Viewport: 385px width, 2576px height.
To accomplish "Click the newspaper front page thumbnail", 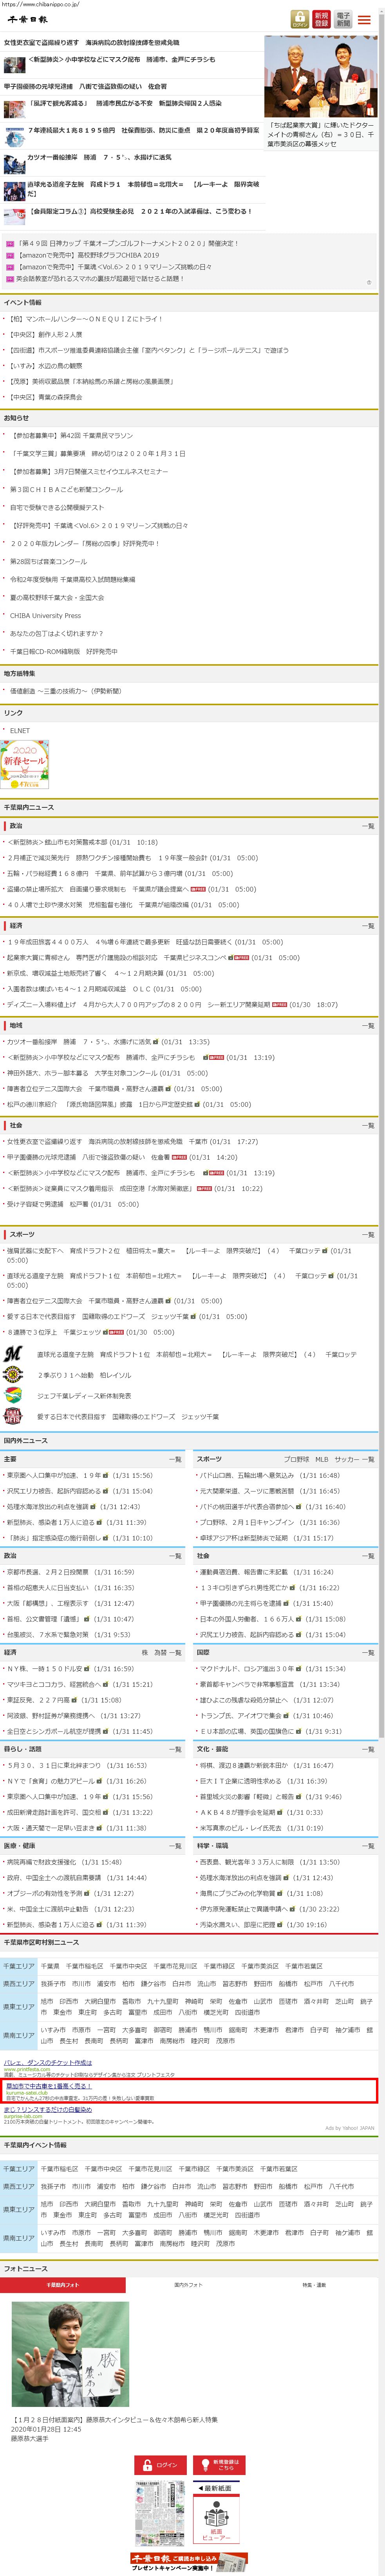I will tap(160, 2513).
